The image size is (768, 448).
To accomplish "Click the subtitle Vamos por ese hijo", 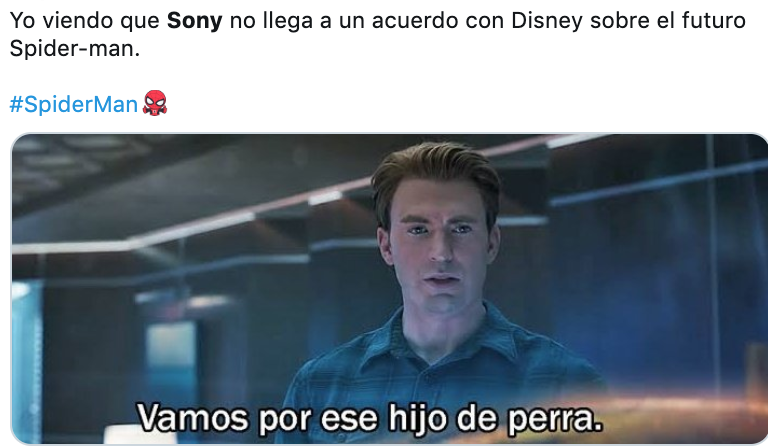I will click(291, 418).
